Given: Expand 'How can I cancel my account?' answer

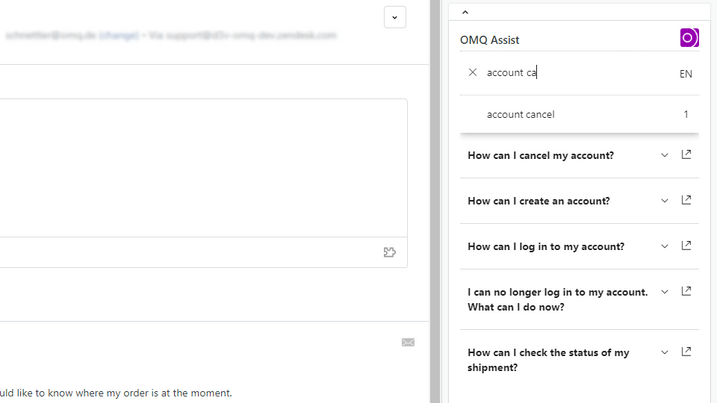Looking at the screenshot, I should (x=664, y=156).
